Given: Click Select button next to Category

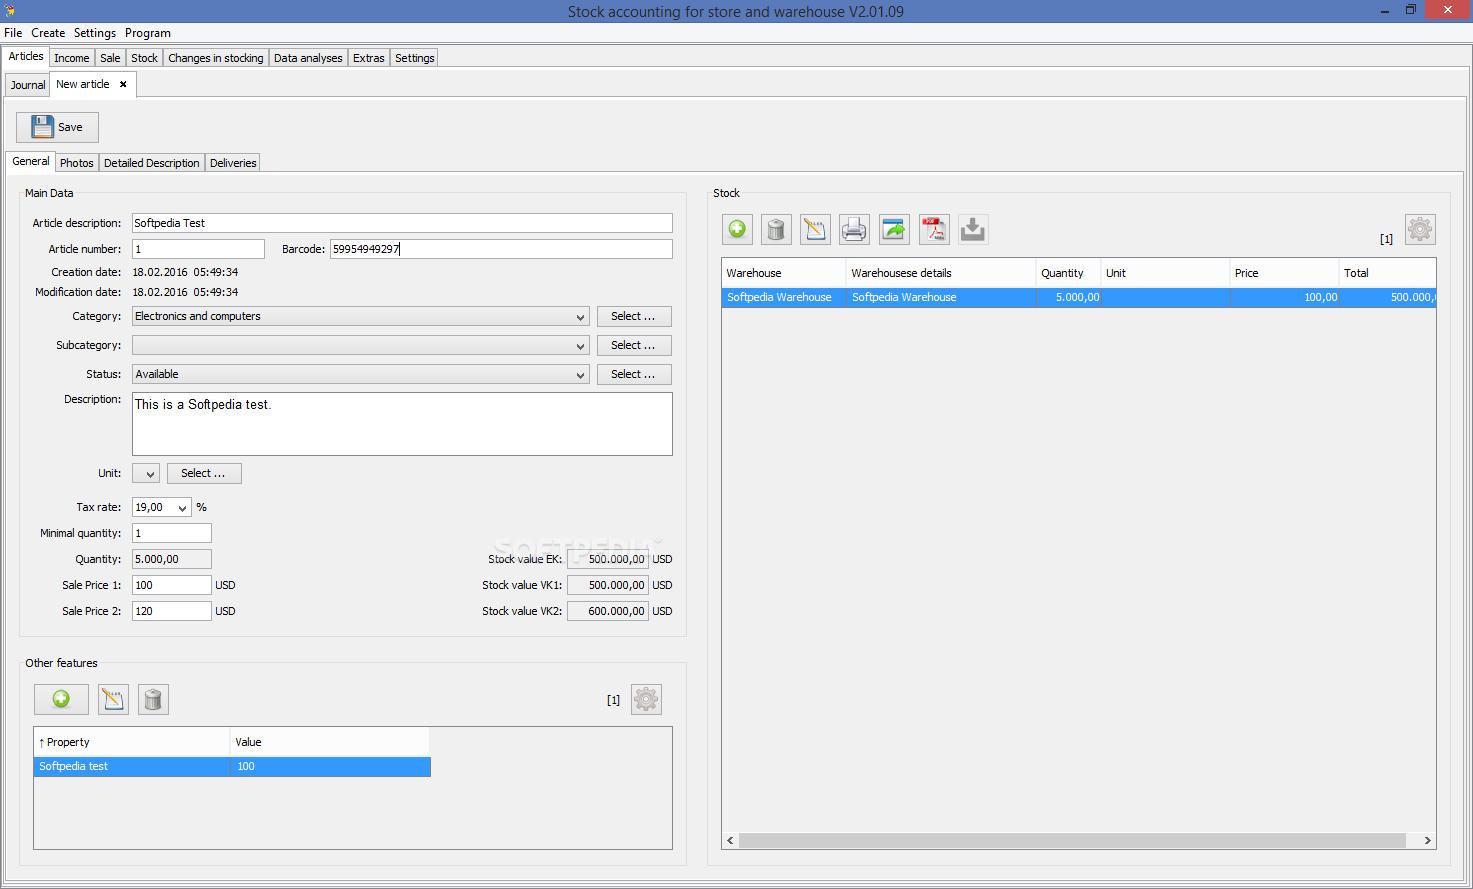Looking at the screenshot, I should click(634, 317).
